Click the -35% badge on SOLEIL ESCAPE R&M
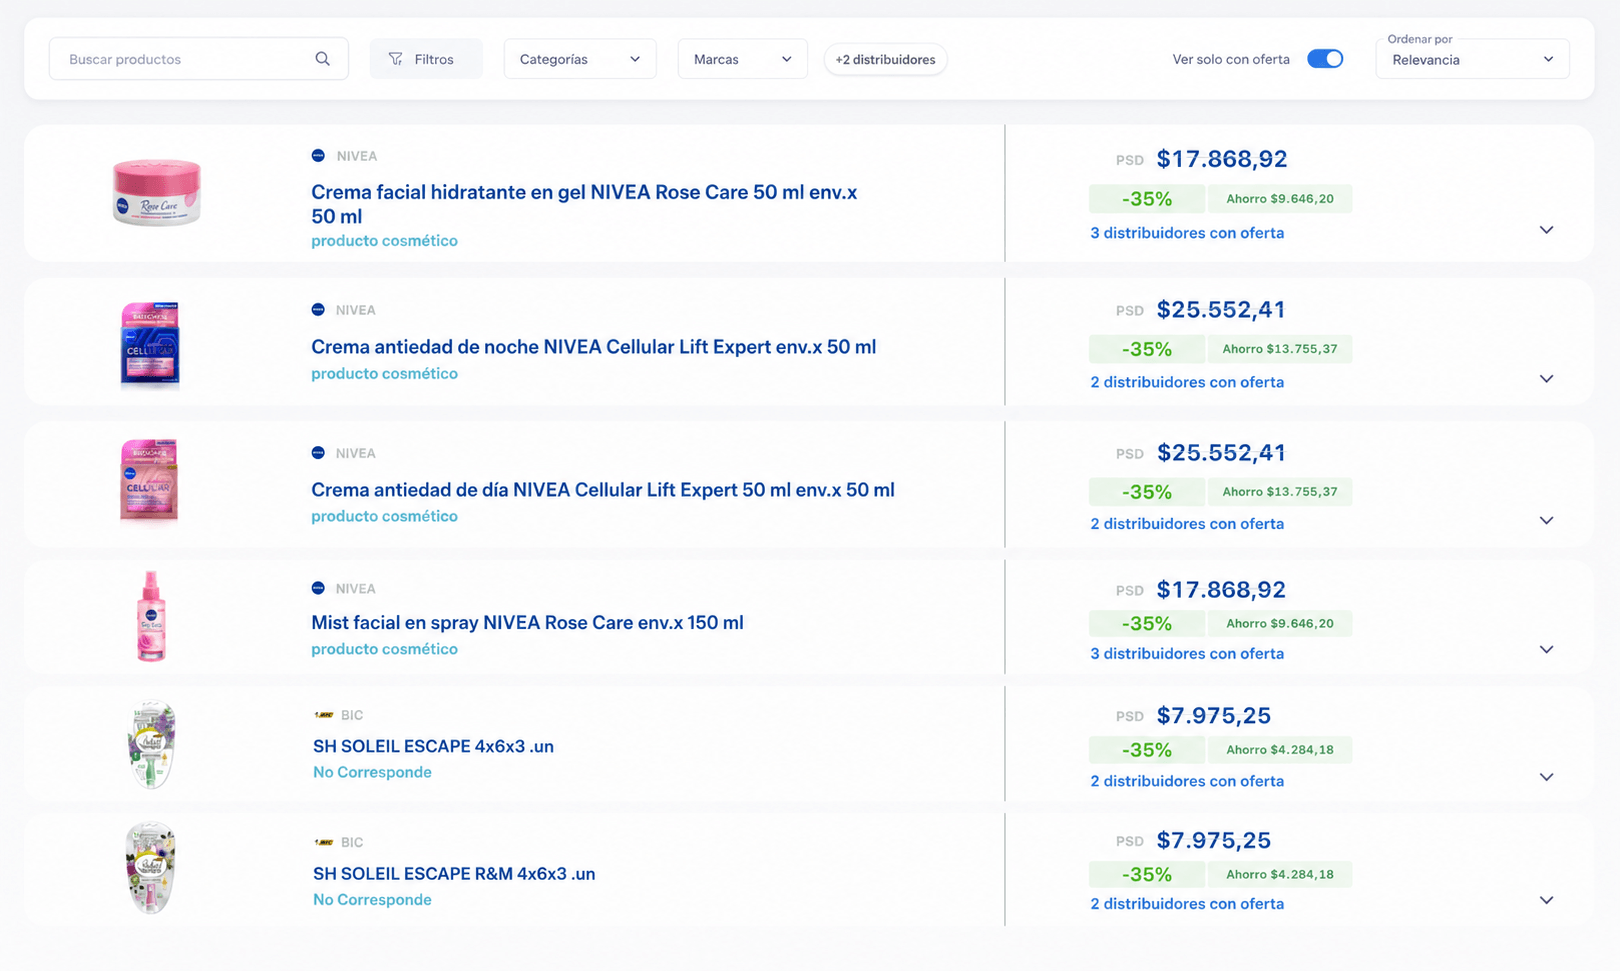The image size is (1620, 971). click(1147, 874)
